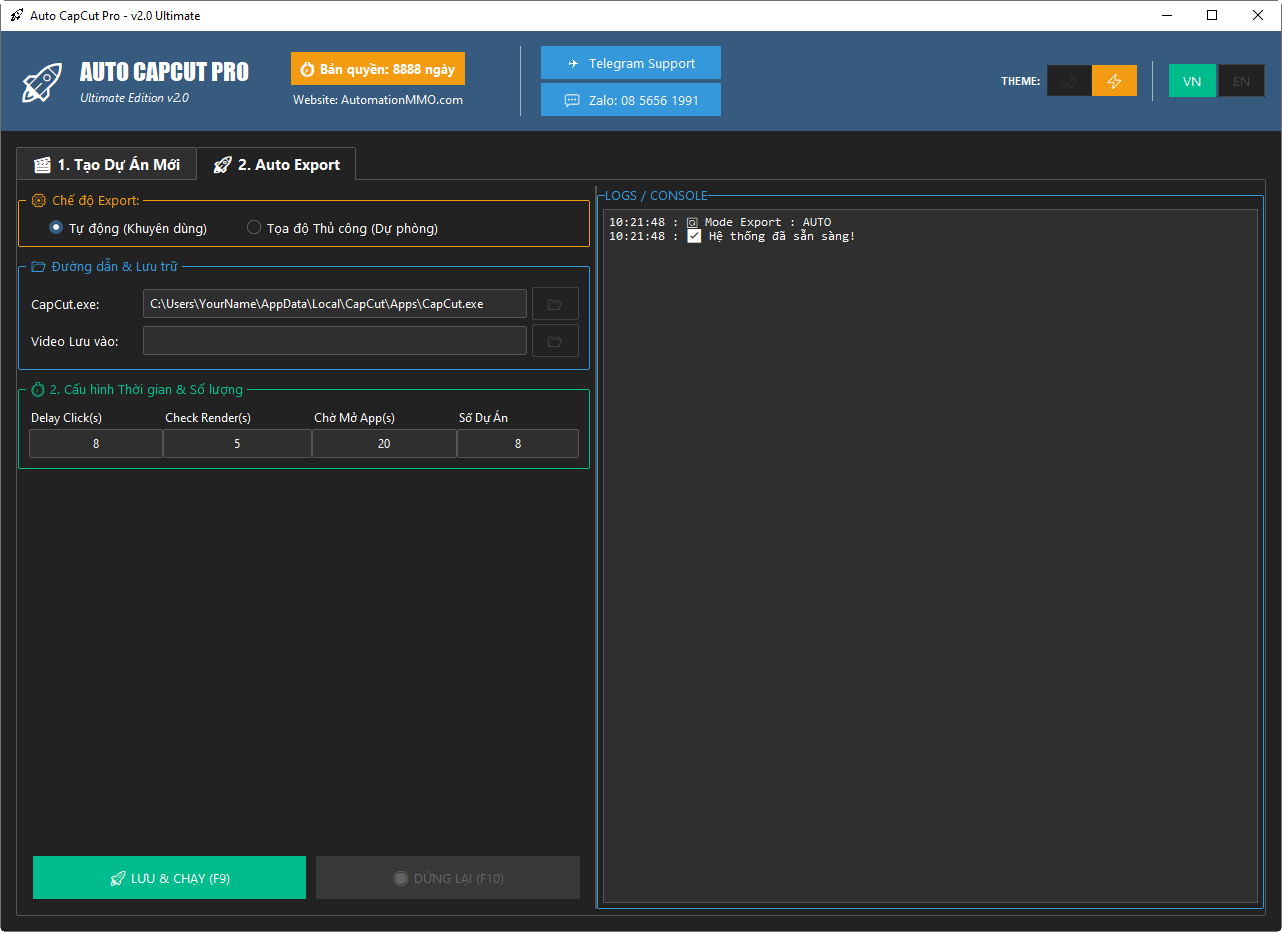
Task: Click the THEME: label
Action: coord(1021,81)
